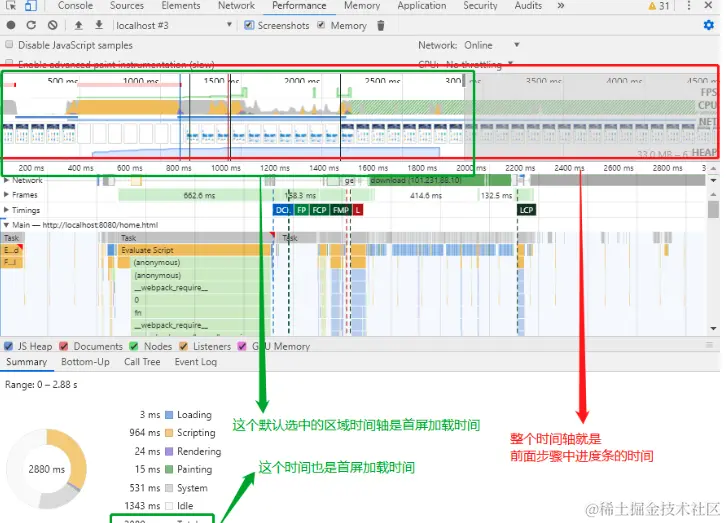
Task: Toggle the JS Heap checkbox
Action: tap(8, 346)
